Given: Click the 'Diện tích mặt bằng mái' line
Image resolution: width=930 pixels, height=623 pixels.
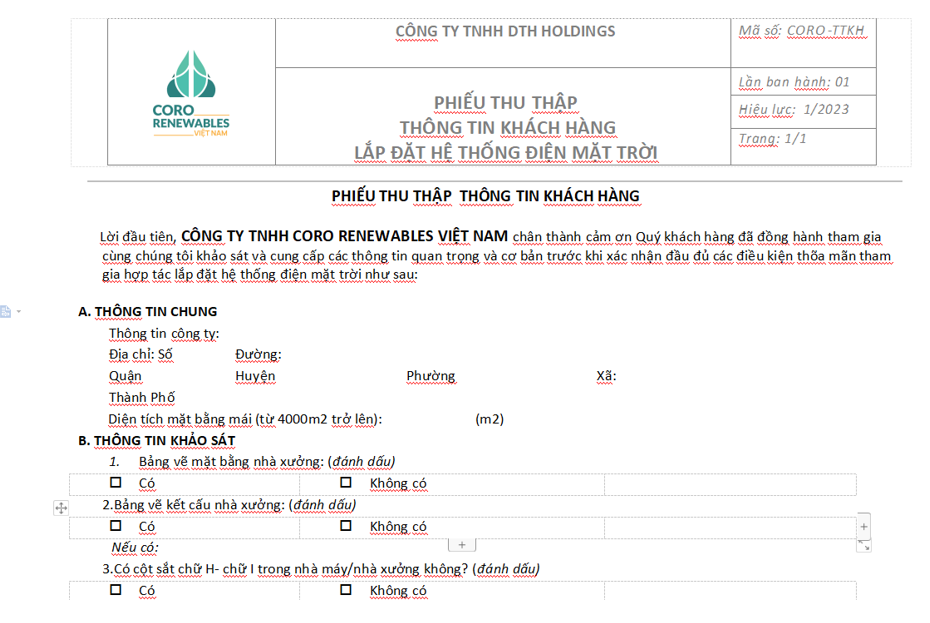Looking at the screenshot, I should pyautogui.click(x=245, y=419).
